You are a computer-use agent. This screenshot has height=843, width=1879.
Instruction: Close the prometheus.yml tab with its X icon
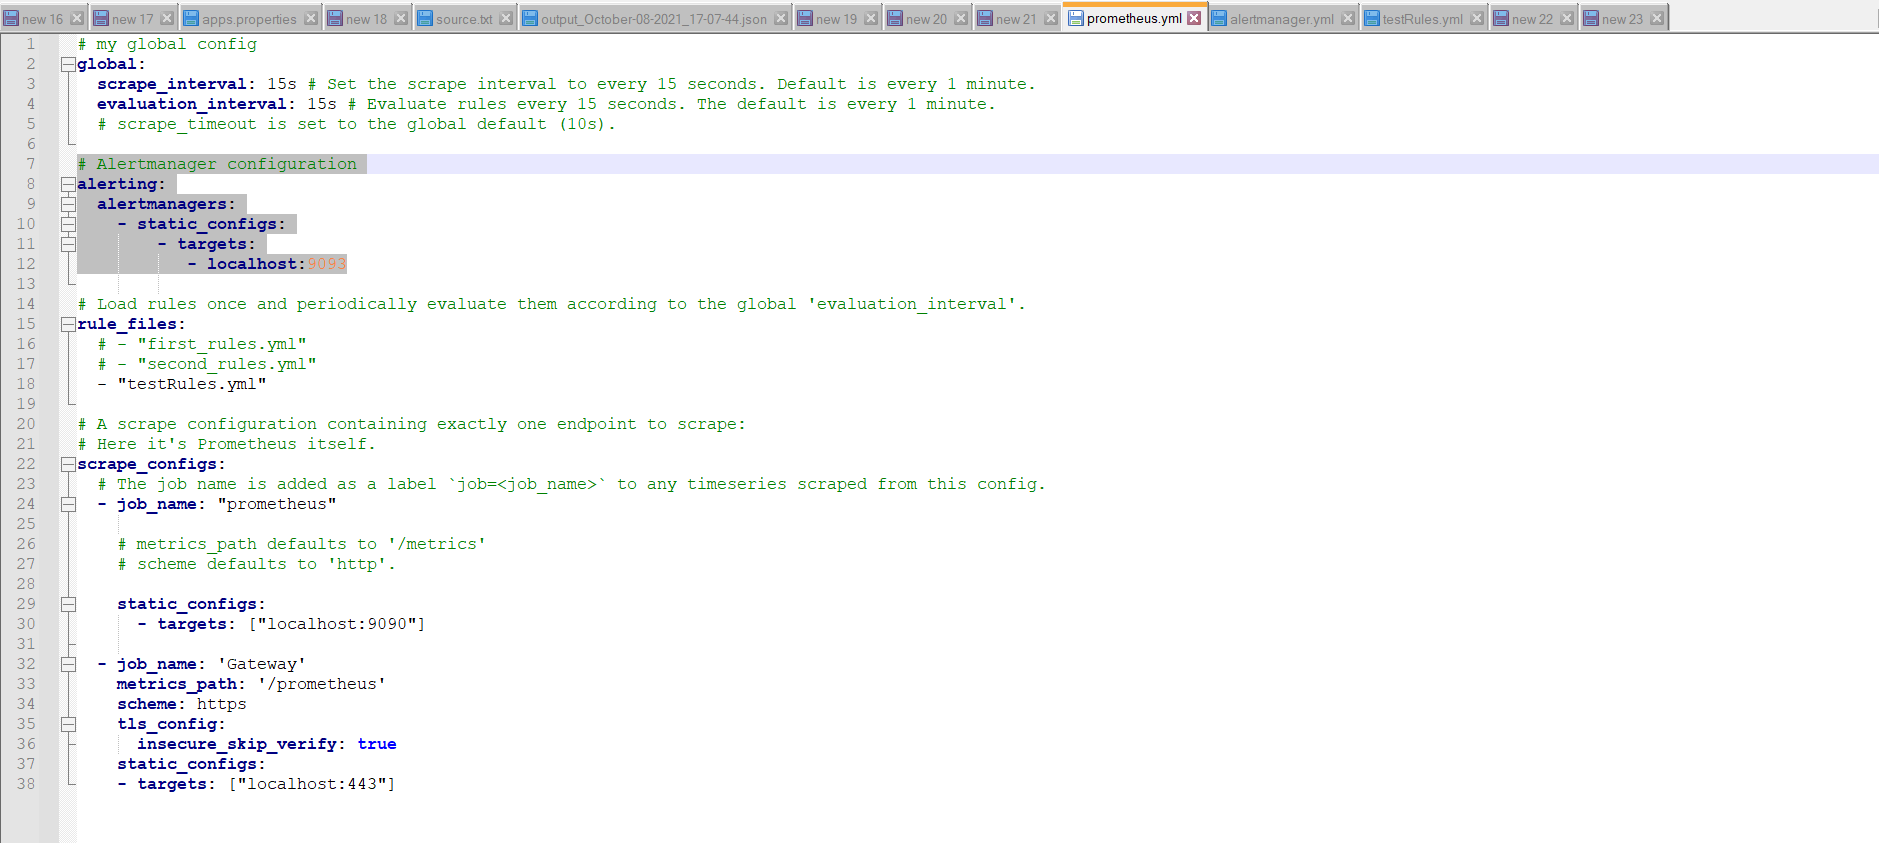tap(1194, 18)
